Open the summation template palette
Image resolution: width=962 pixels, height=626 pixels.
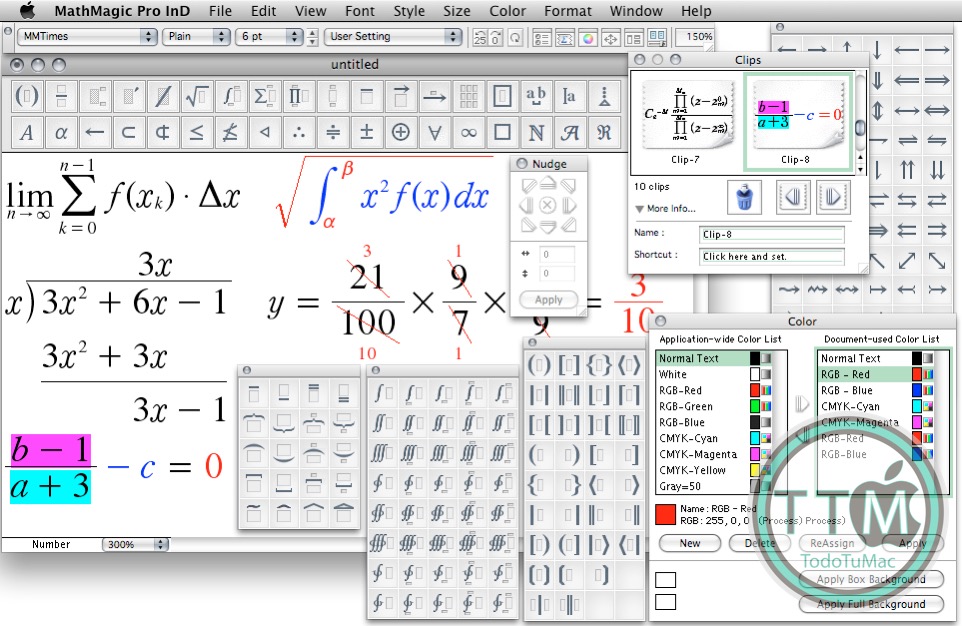coord(265,96)
